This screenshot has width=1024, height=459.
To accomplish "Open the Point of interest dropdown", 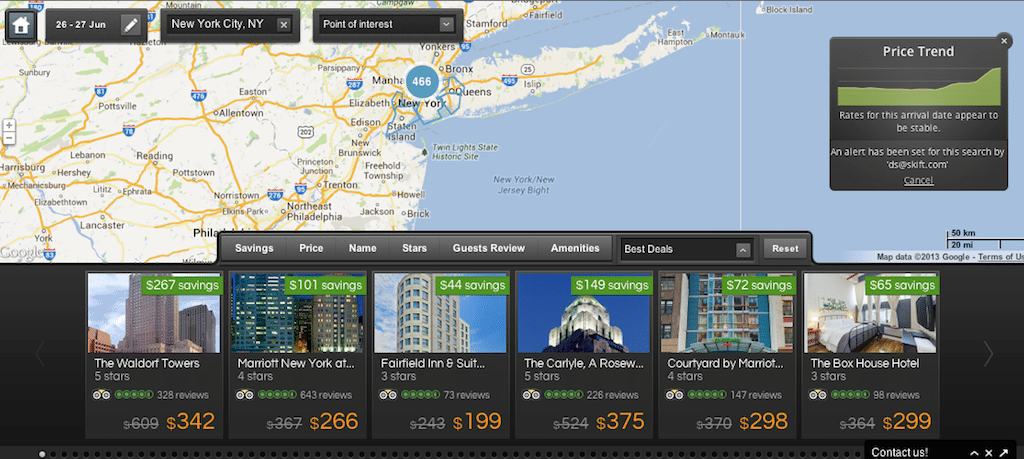I will (x=388, y=25).
